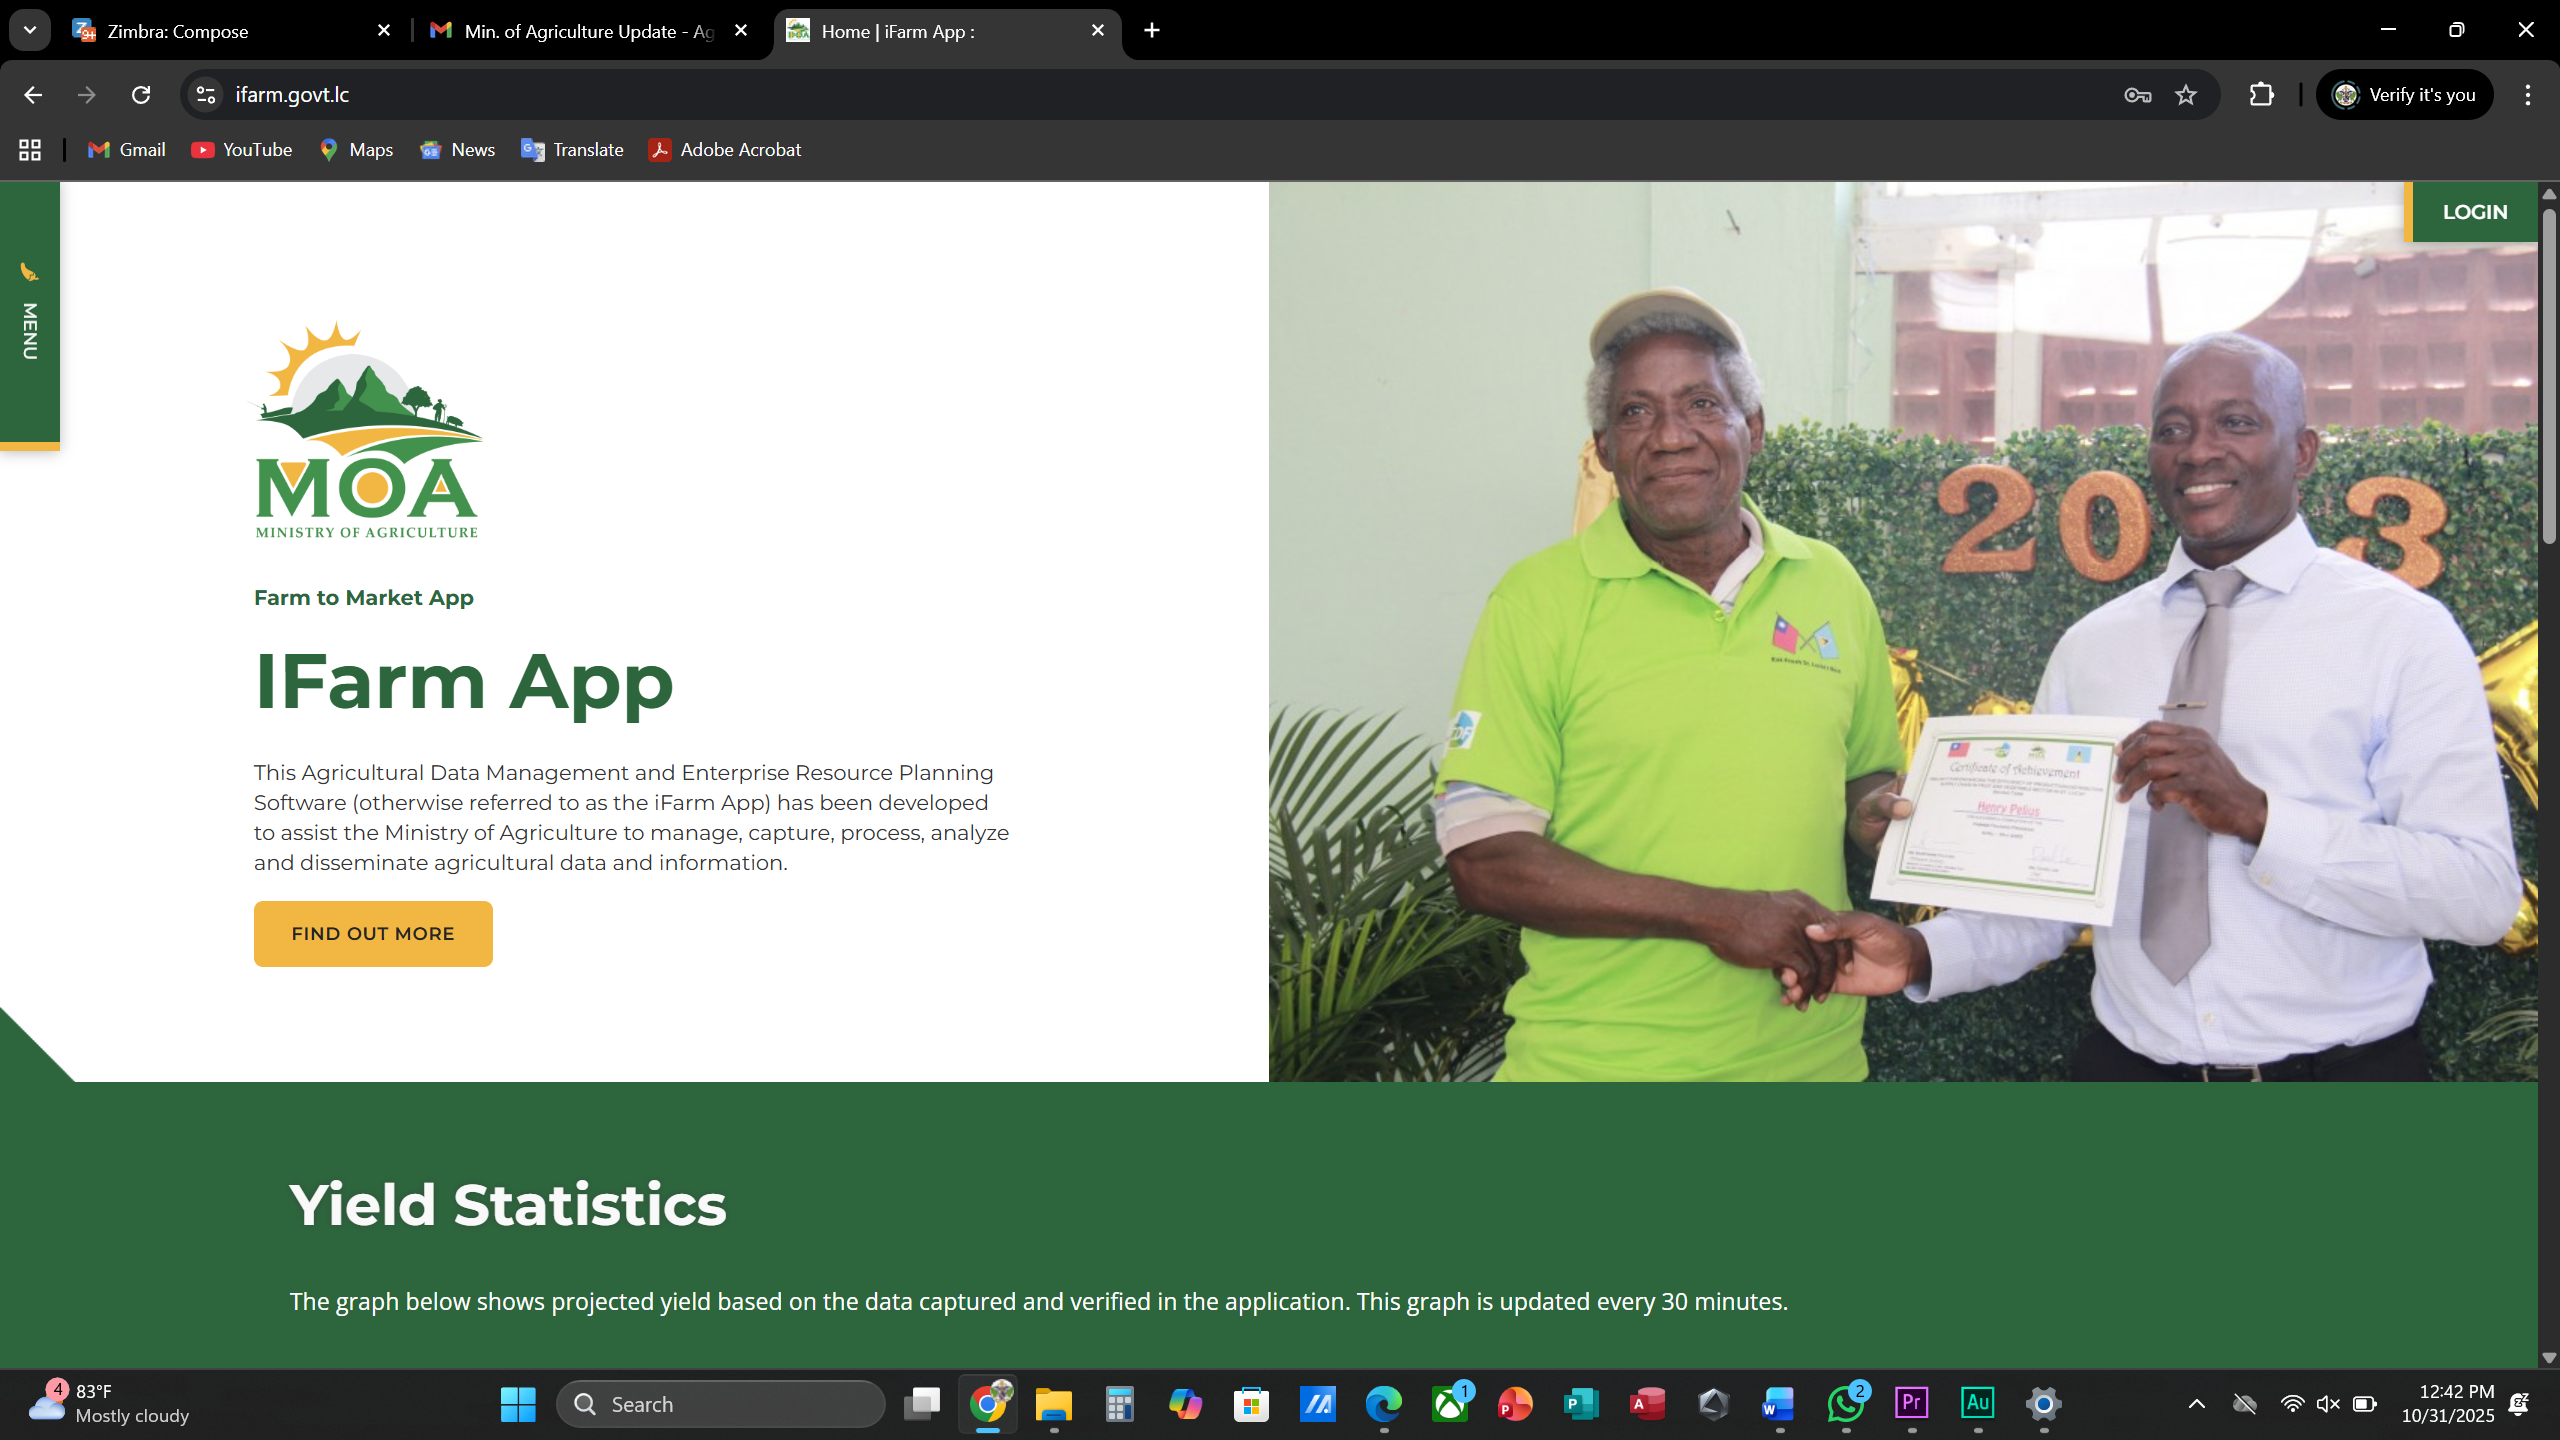Show hidden system tray icons
Screen dimensions: 2560x1440
tap(2196, 1404)
